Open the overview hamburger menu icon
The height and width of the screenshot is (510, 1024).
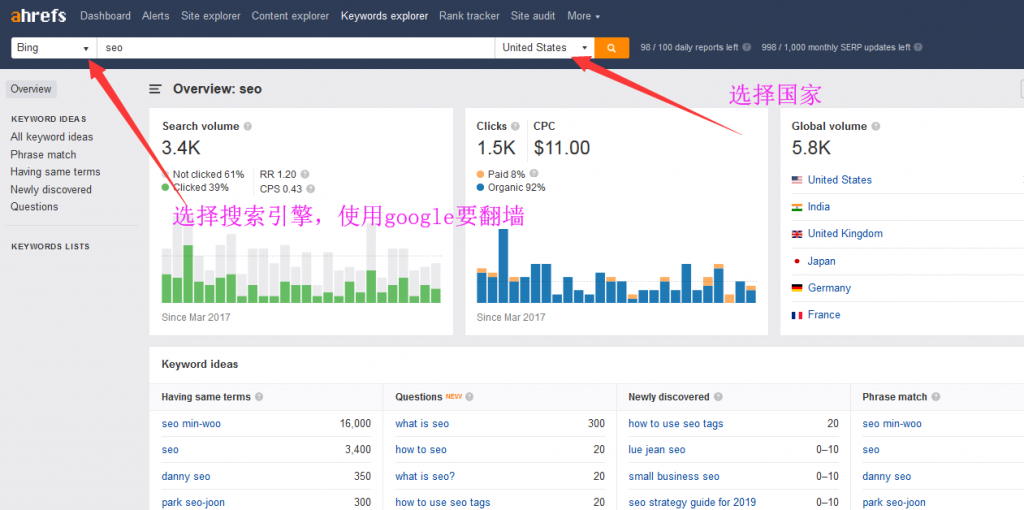tap(155, 89)
